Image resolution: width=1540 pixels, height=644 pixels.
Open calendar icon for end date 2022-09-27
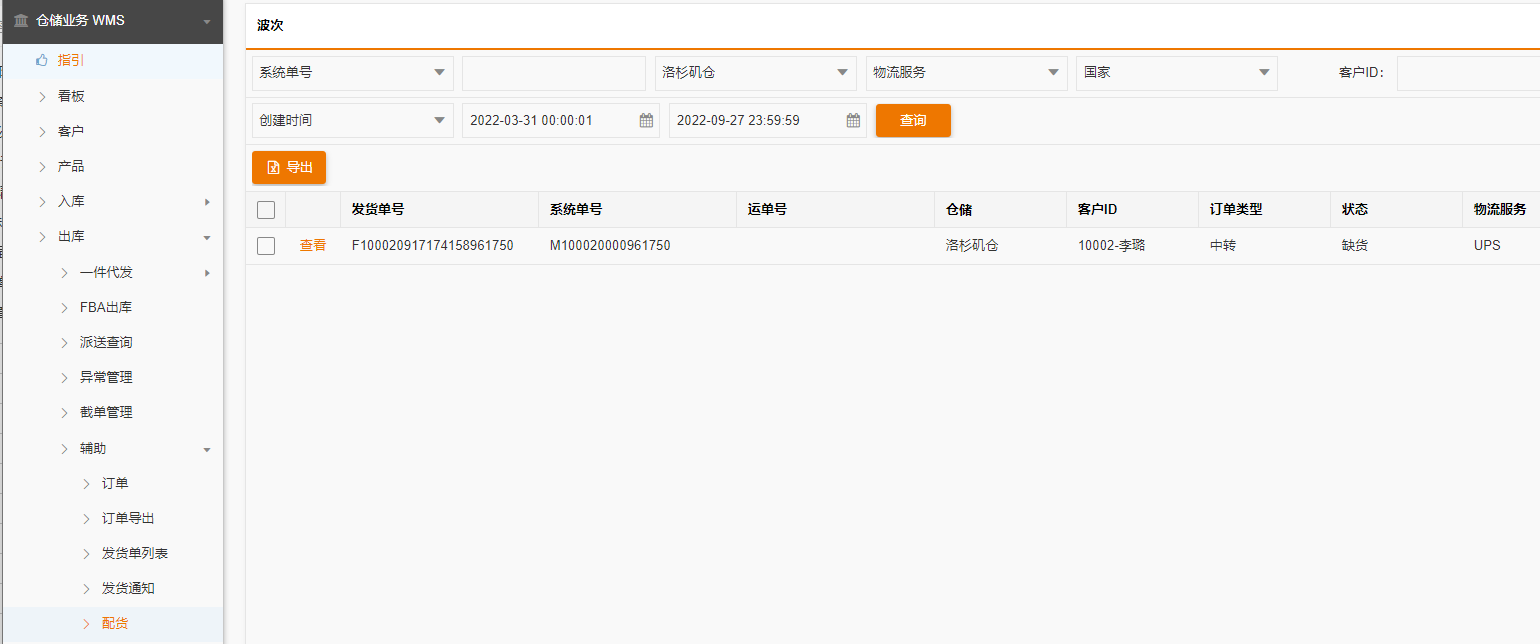click(x=853, y=120)
